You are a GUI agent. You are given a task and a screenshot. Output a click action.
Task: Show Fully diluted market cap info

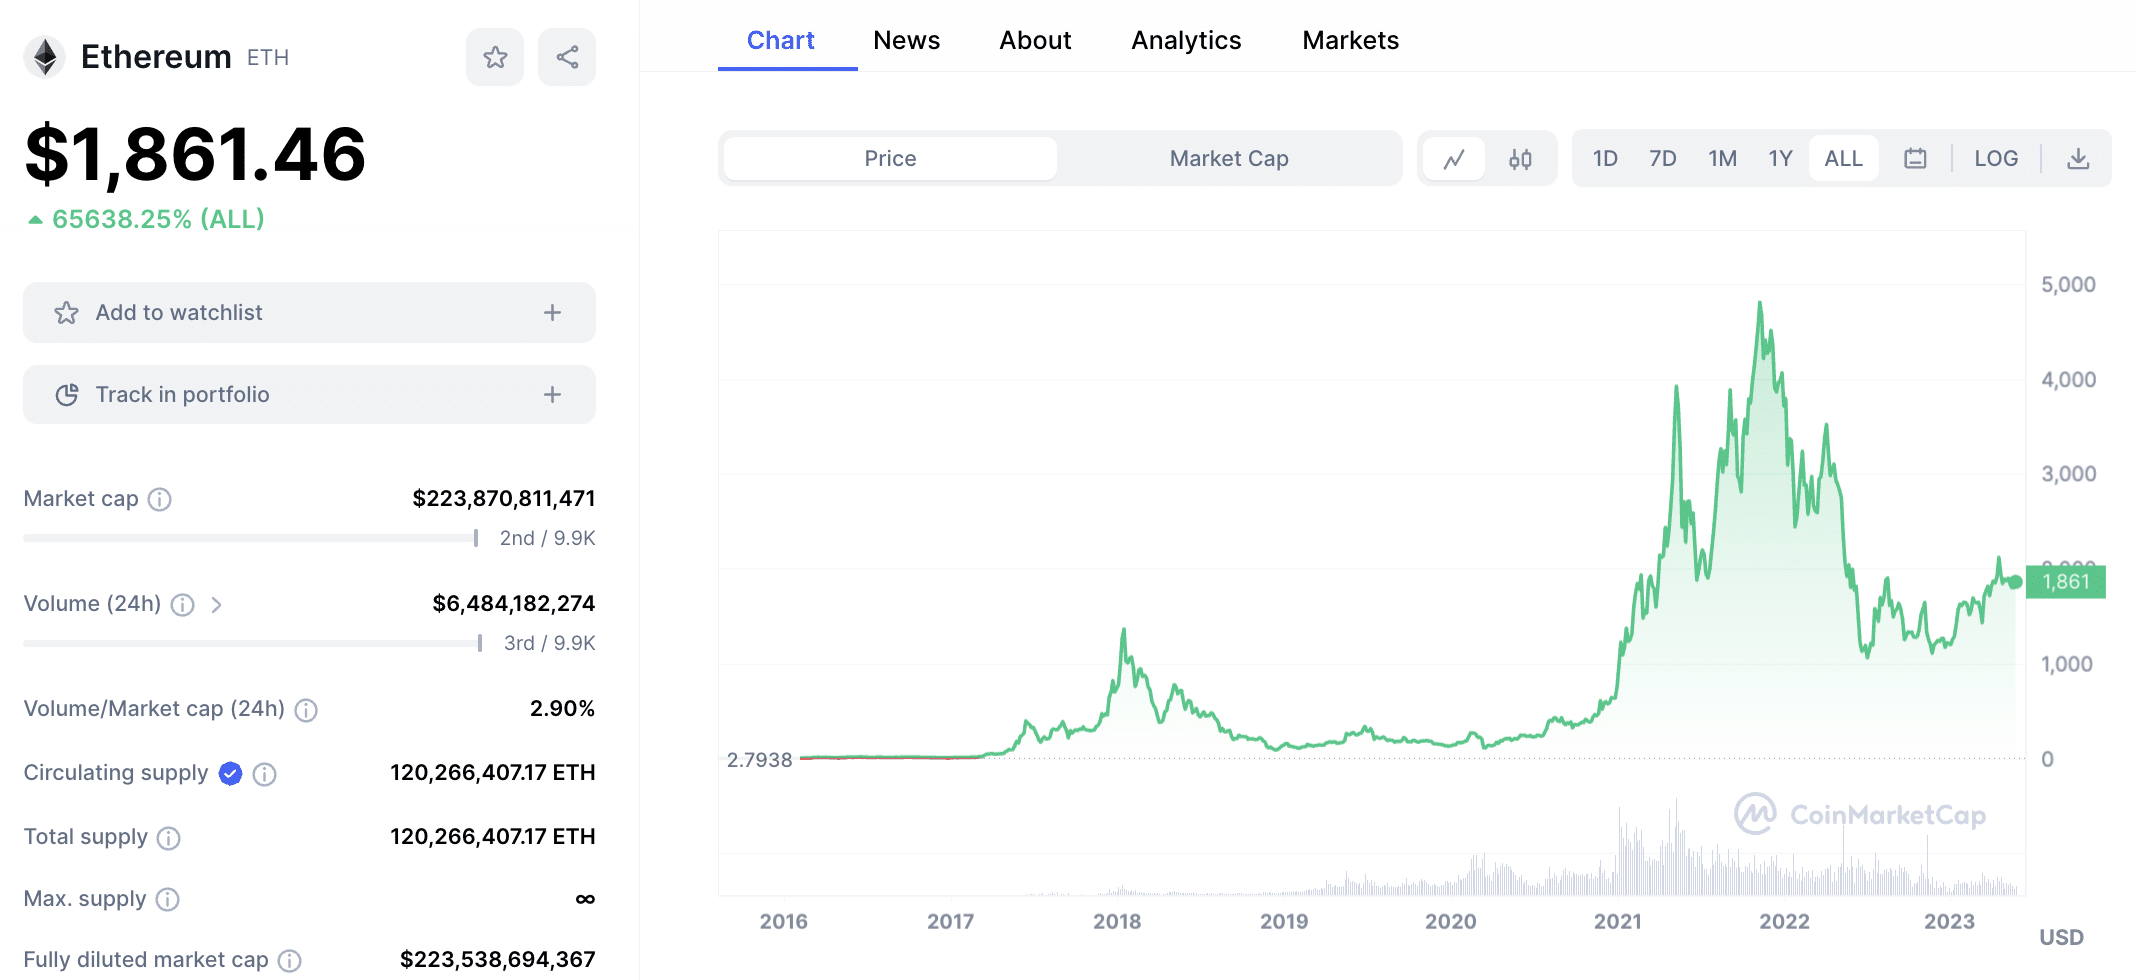click(290, 961)
